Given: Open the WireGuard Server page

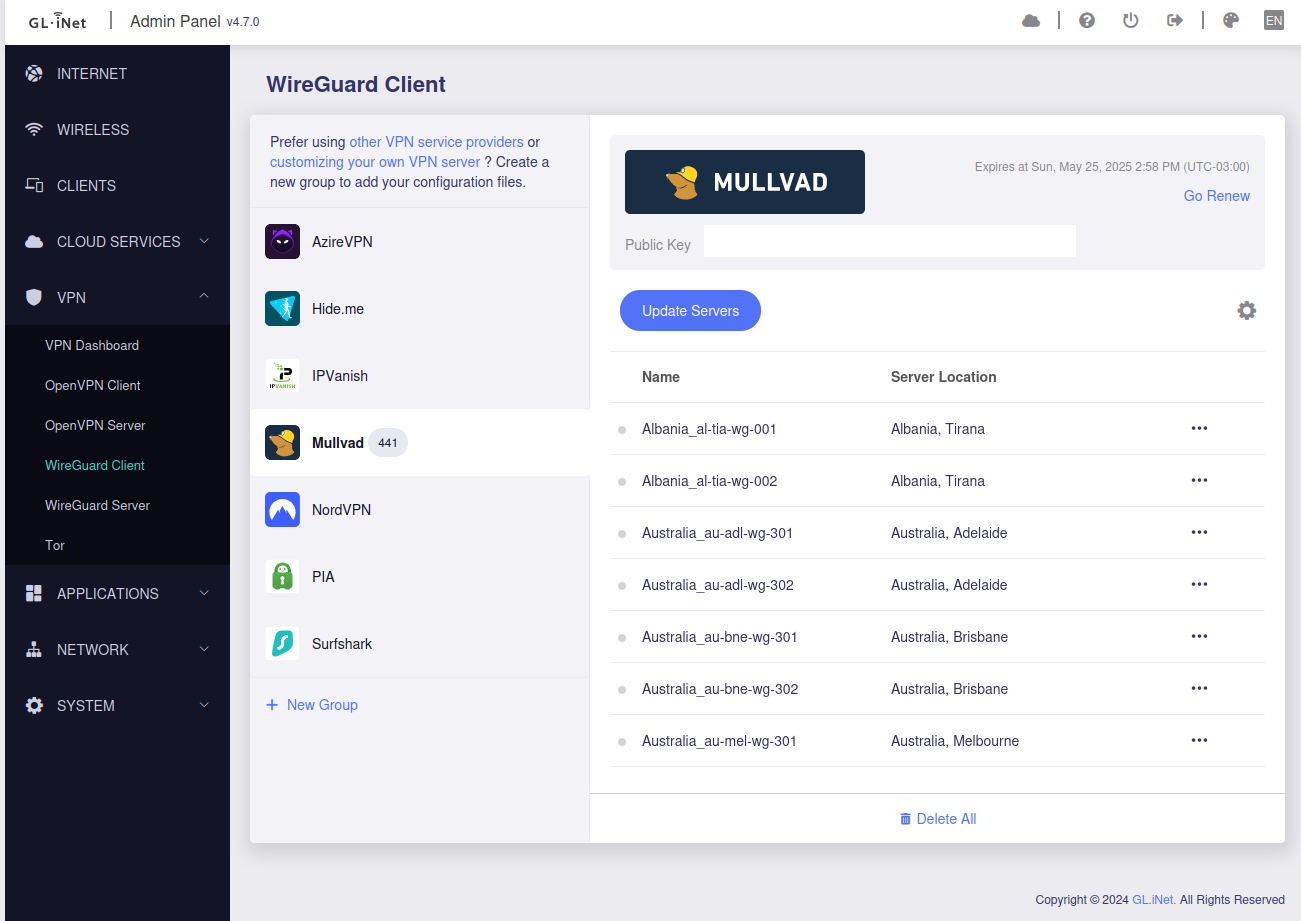Looking at the screenshot, I should pos(97,506).
